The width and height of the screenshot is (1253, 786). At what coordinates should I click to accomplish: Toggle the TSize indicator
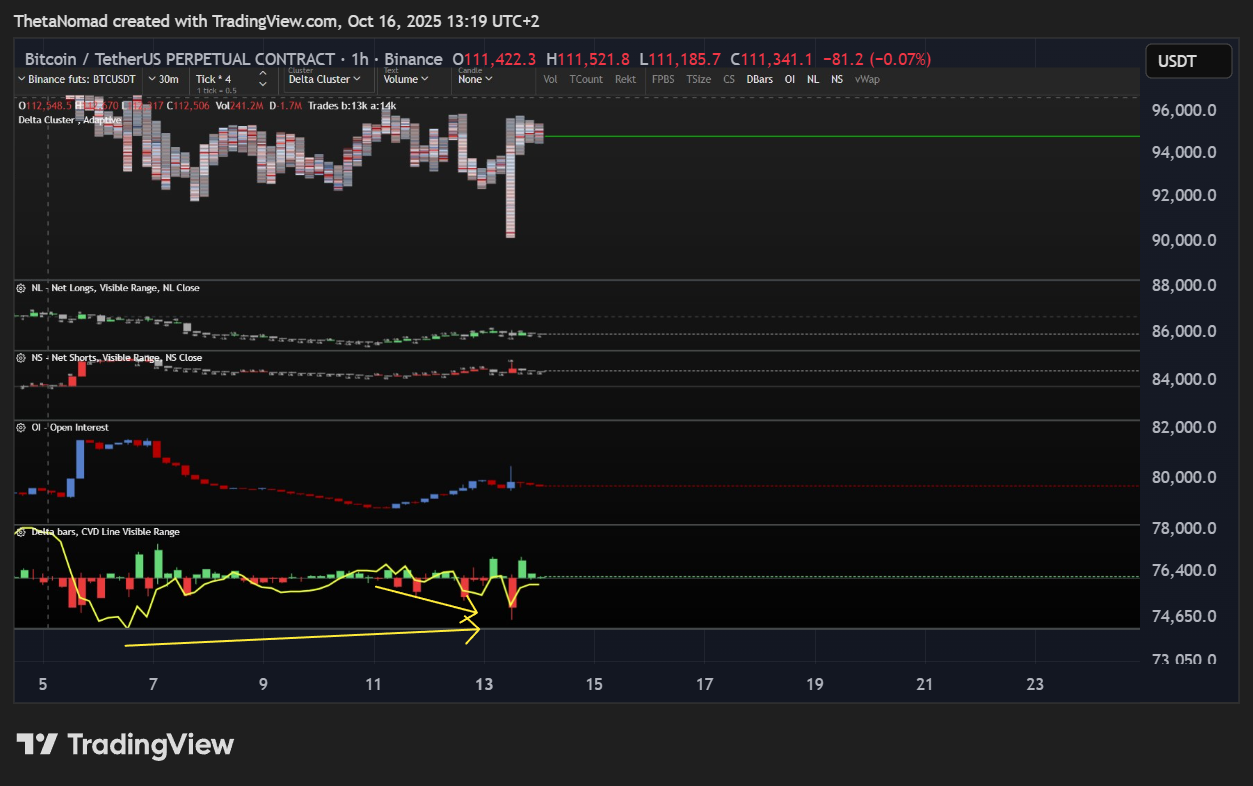[698, 79]
